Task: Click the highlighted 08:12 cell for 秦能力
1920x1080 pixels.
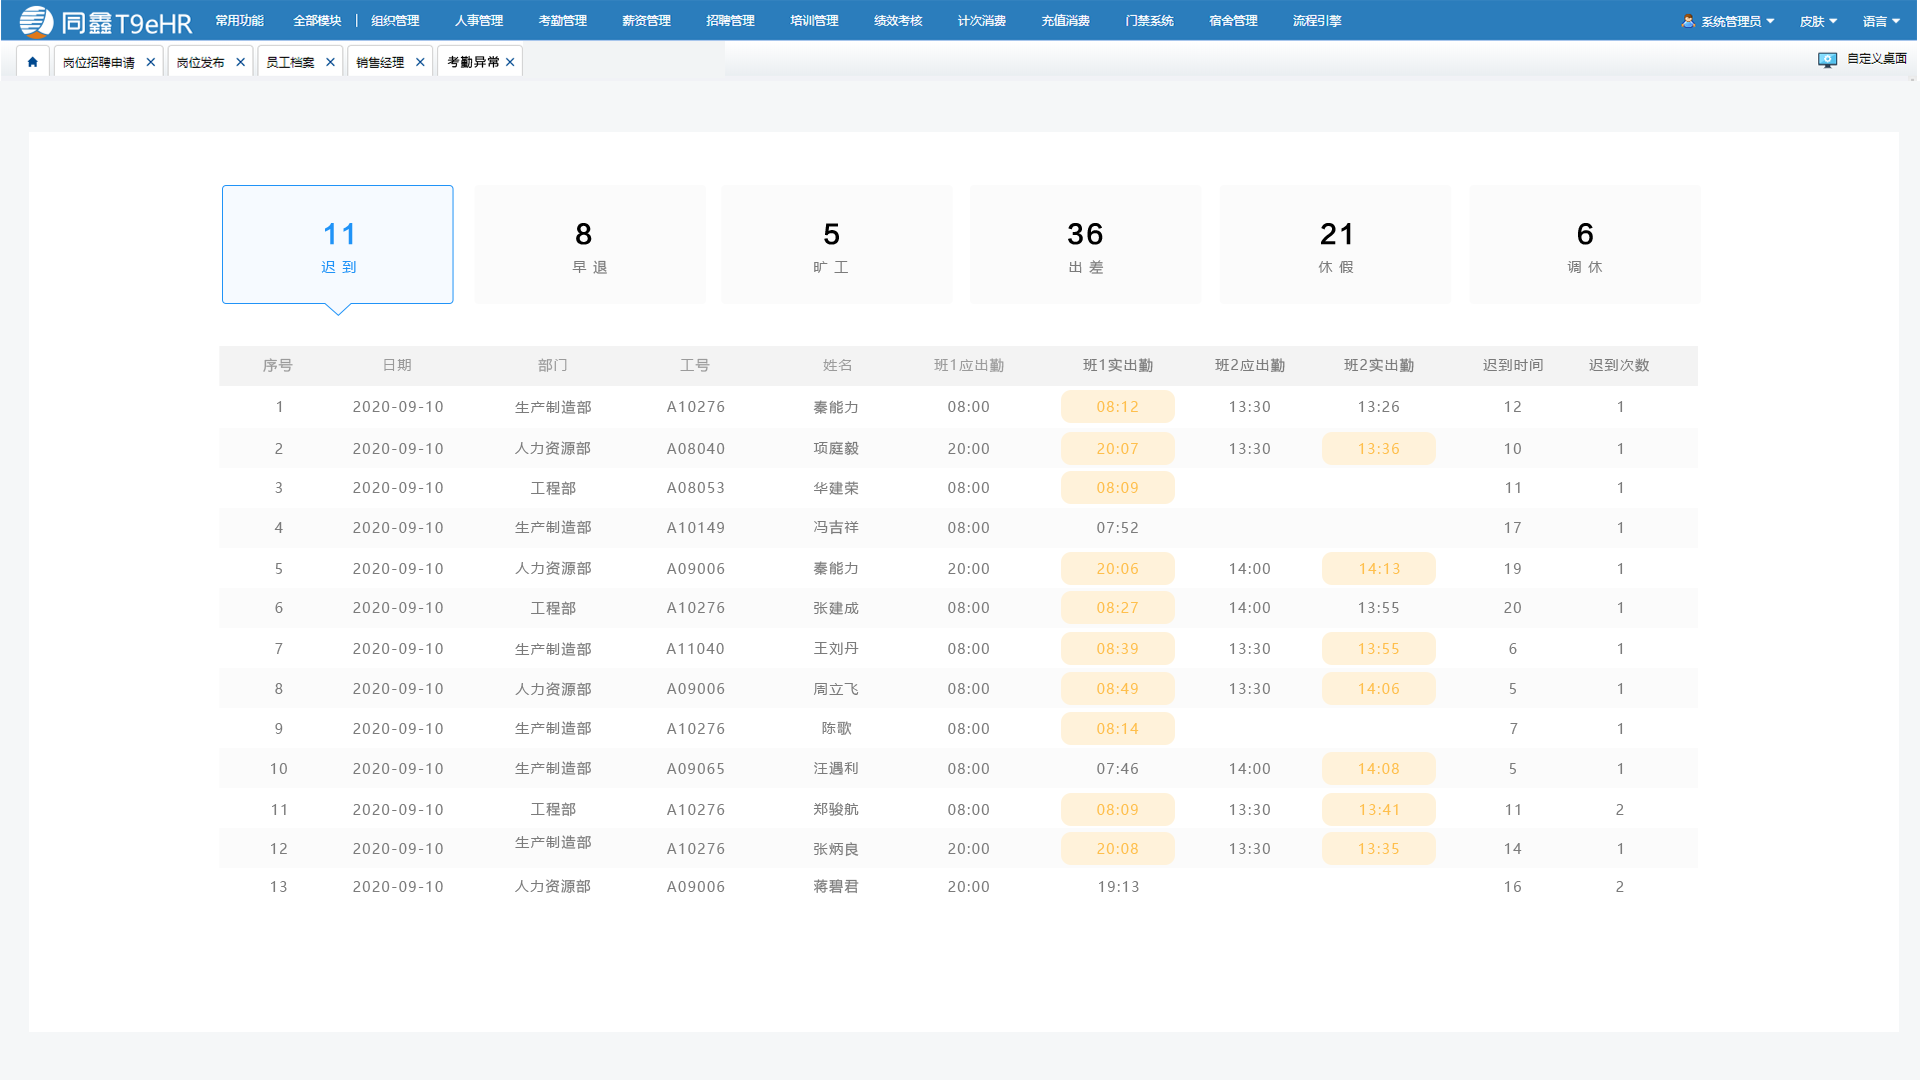Action: coord(1118,407)
